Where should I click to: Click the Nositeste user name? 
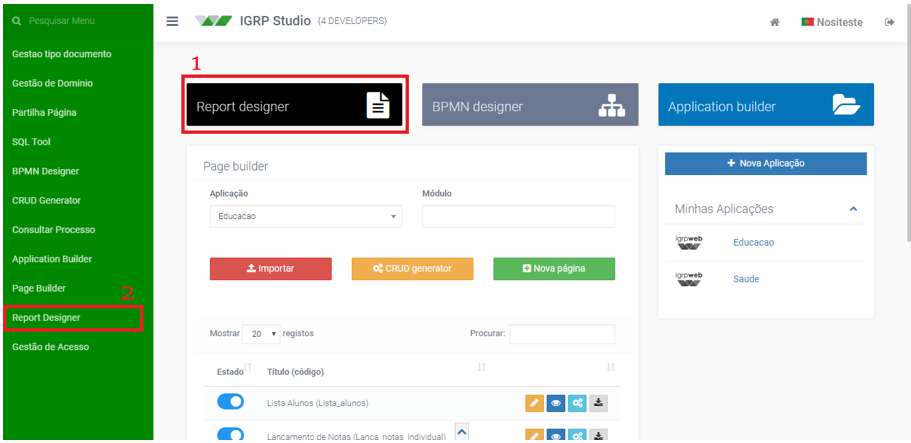(x=840, y=22)
